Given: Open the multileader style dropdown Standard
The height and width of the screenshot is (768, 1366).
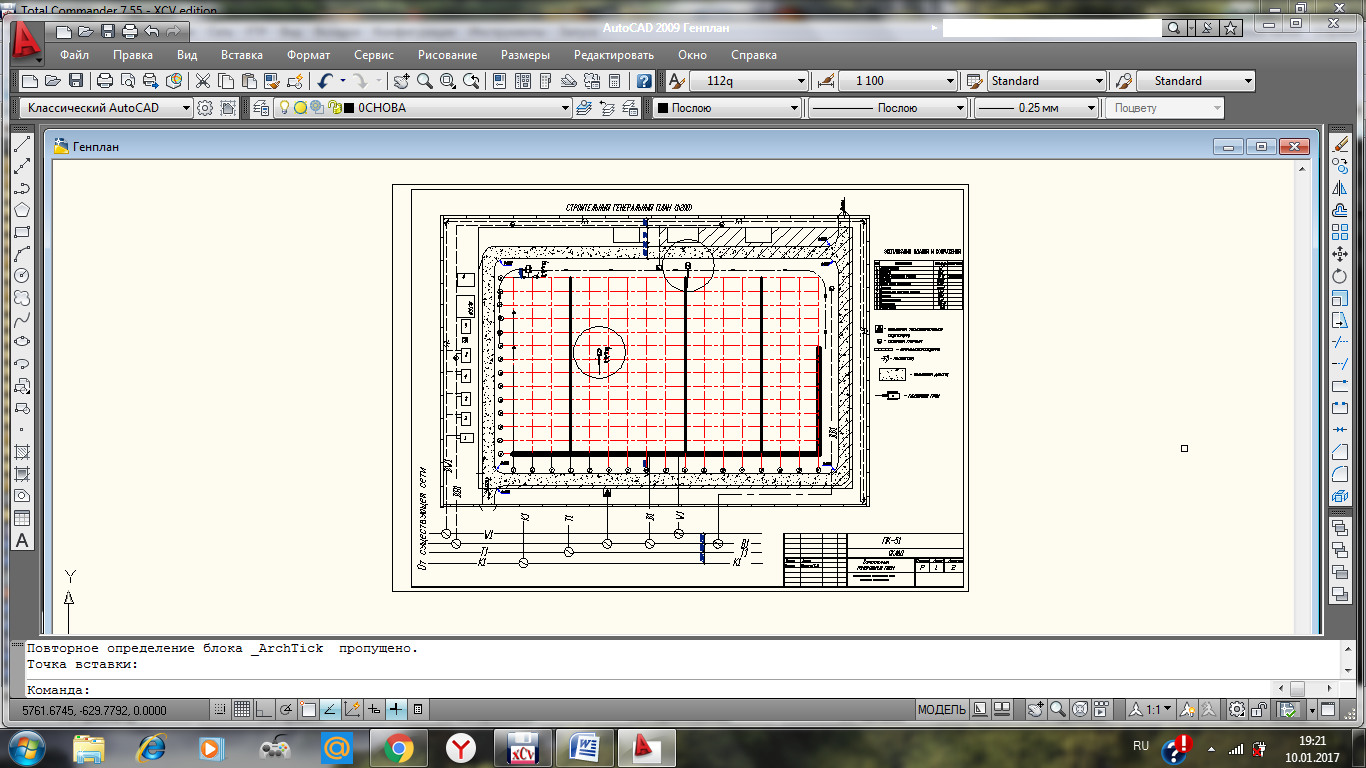Looking at the screenshot, I should point(1196,81).
